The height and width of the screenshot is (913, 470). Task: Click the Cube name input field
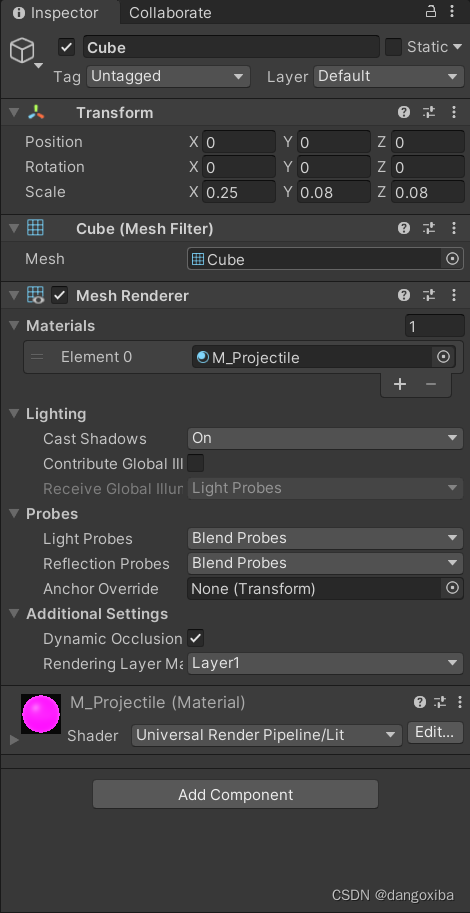tap(231, 47)
